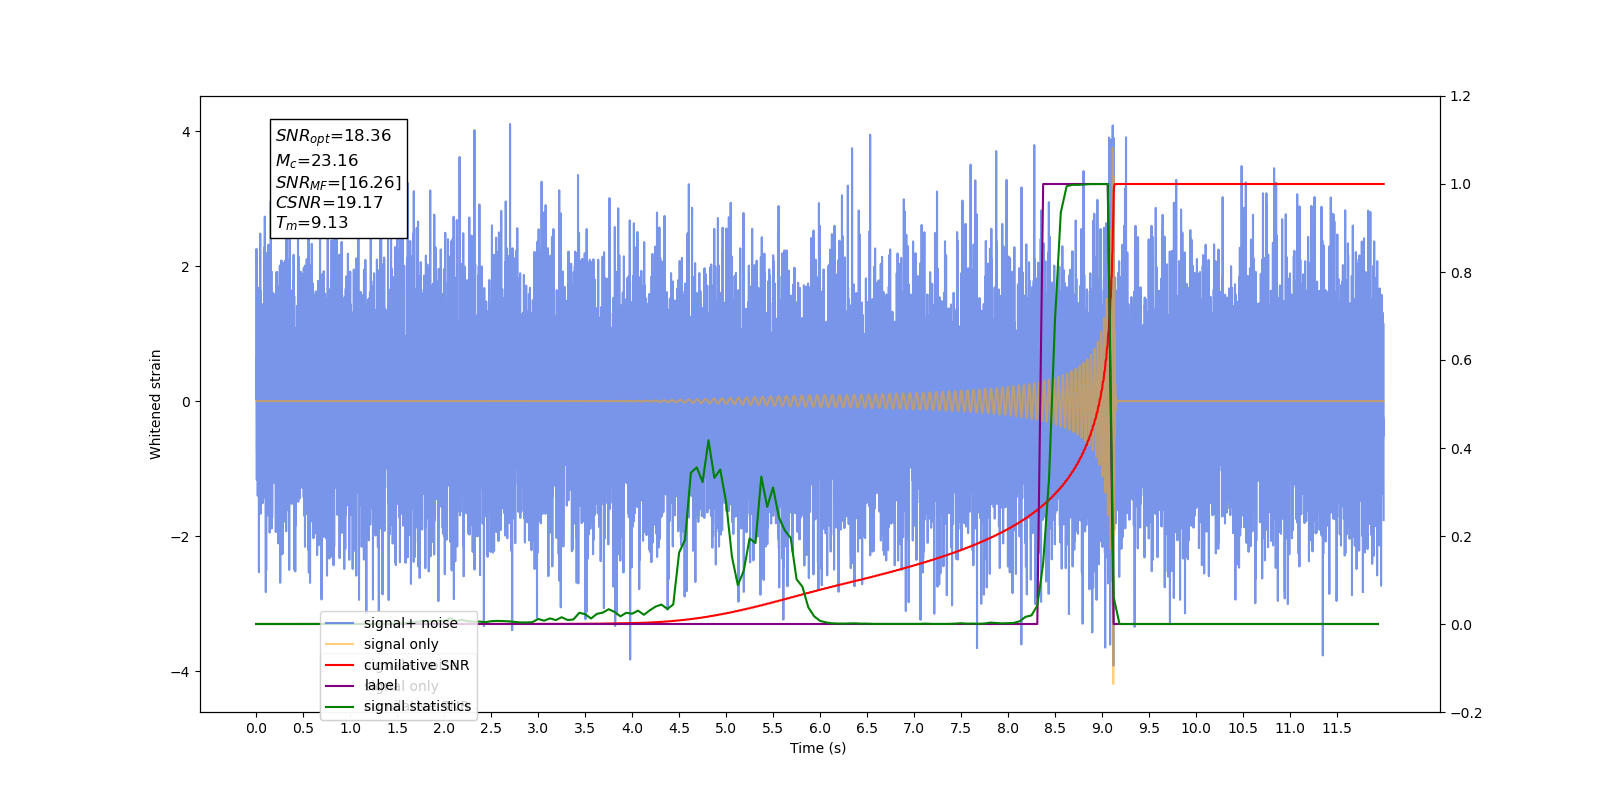Click the left y-axis tick label −2

click(x=180, y=537)
